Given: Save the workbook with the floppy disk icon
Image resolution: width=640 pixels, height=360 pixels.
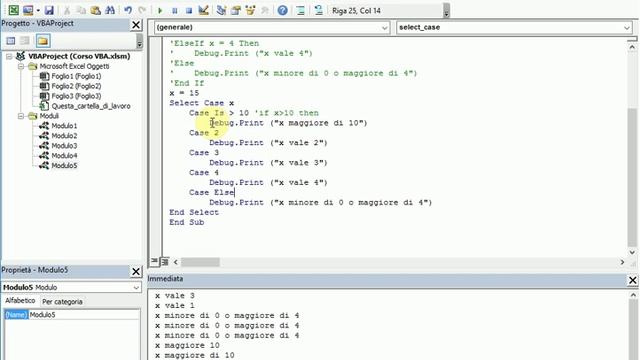Looking at the screenshot, I should [x=49, y=10].
